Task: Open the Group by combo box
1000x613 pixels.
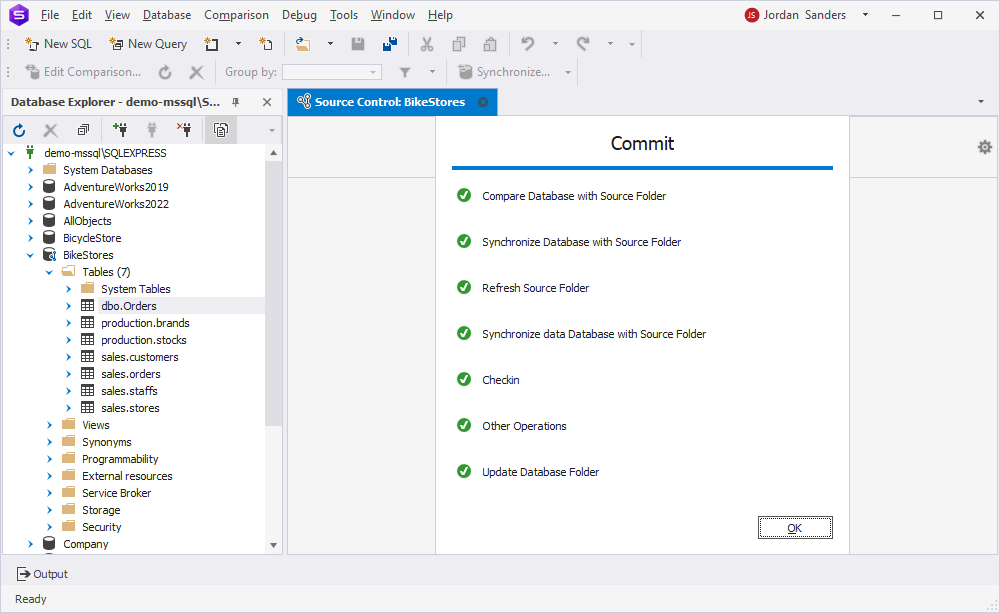Action: coord(332,72)
